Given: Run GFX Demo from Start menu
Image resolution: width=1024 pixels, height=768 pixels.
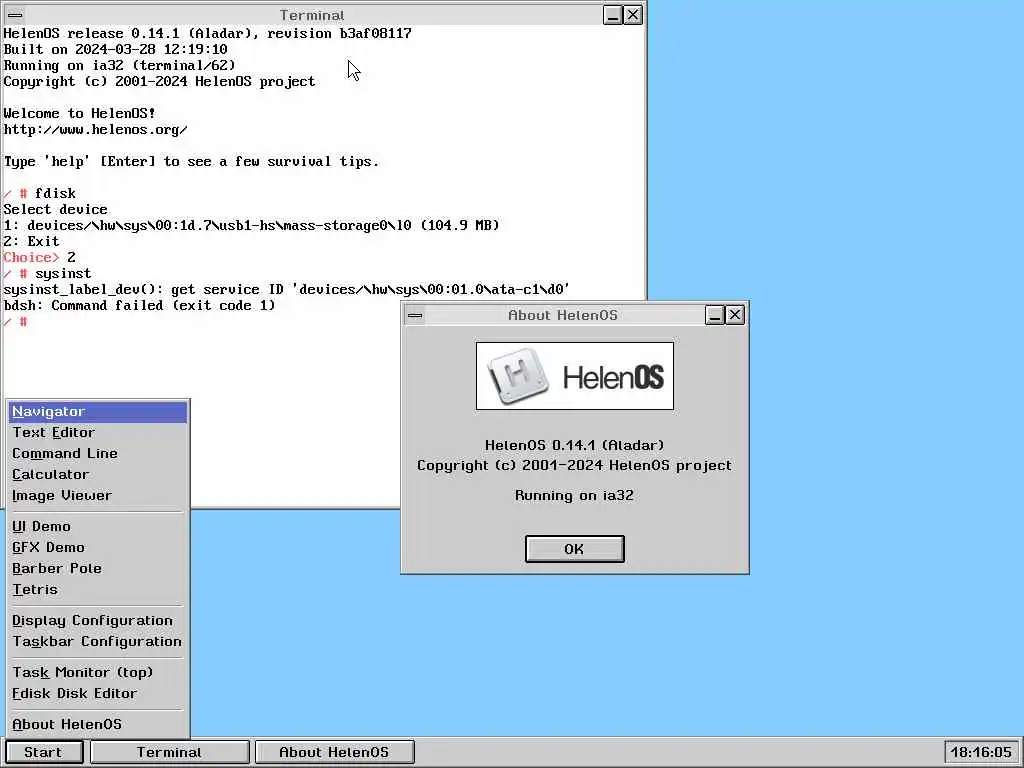Looking at the screenshot, I should [x=98, y=547].
